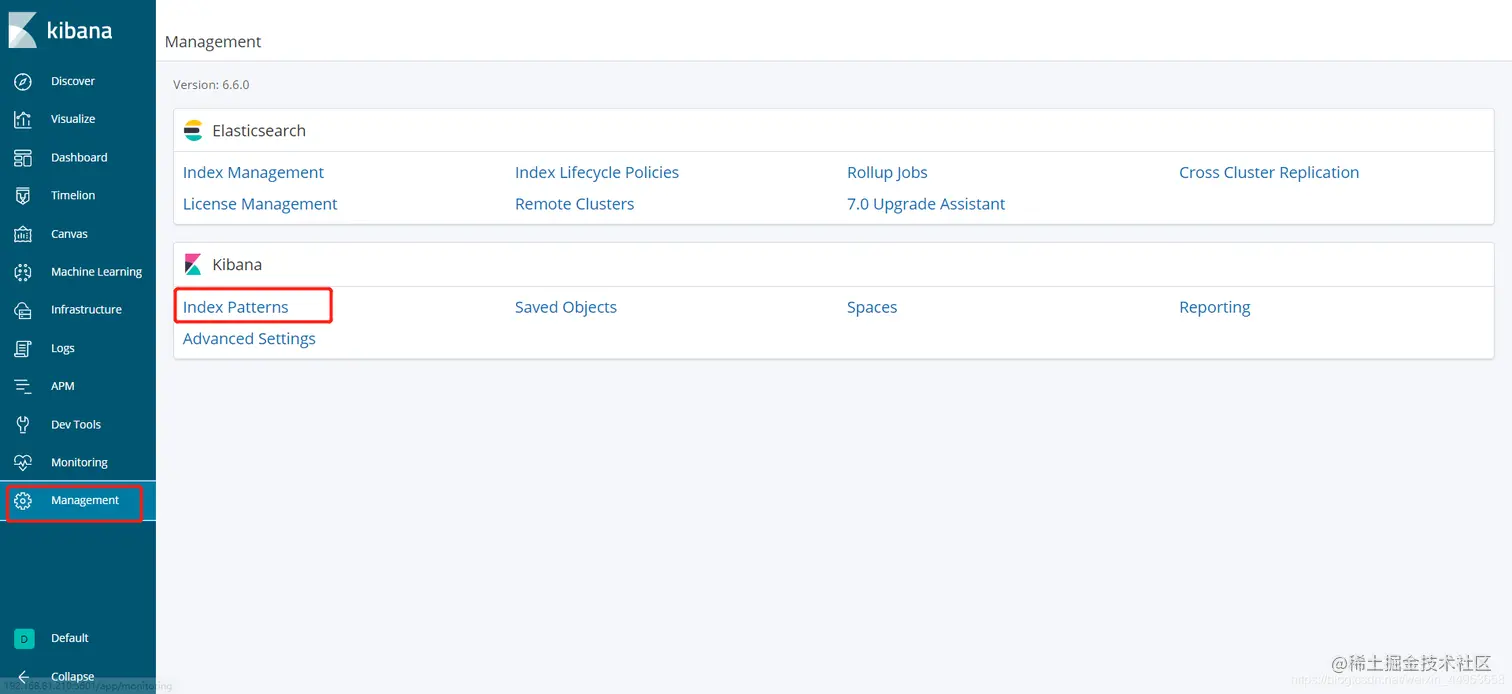Click the Logs document icon
This screenshot has height=694, width=1512.
[x=23, y=348]
